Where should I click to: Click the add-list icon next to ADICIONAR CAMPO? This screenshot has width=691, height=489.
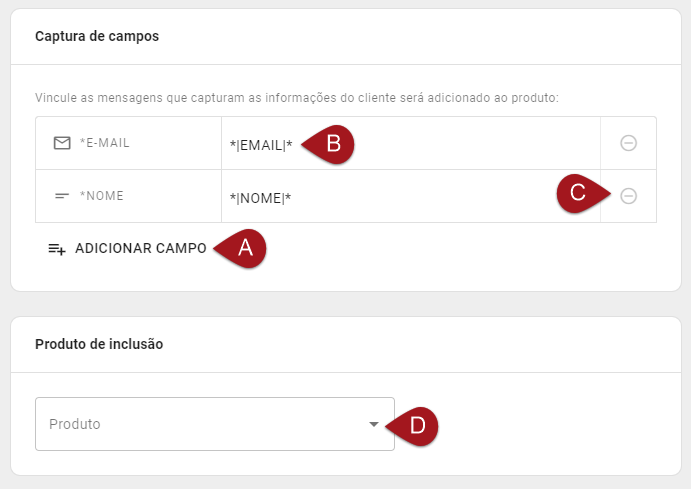pyautogui.click(x=57, y=249)
